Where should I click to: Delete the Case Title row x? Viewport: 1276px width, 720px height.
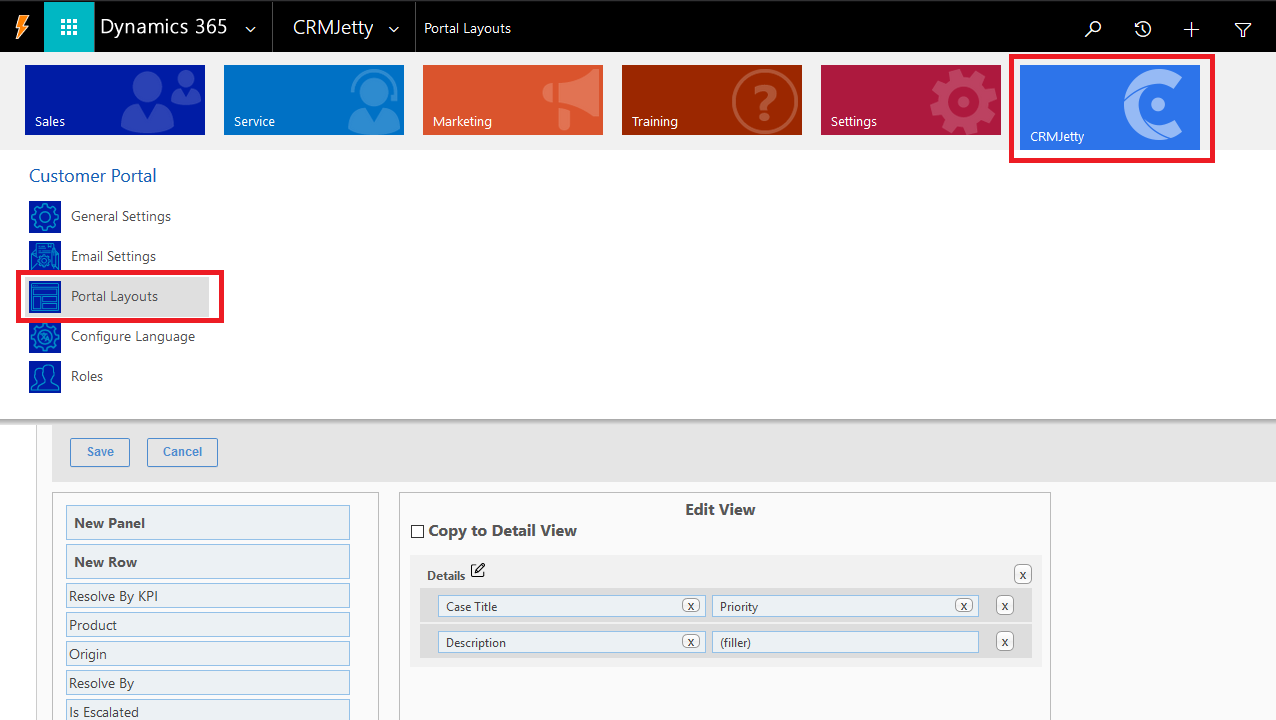(x=1005, y=606)
